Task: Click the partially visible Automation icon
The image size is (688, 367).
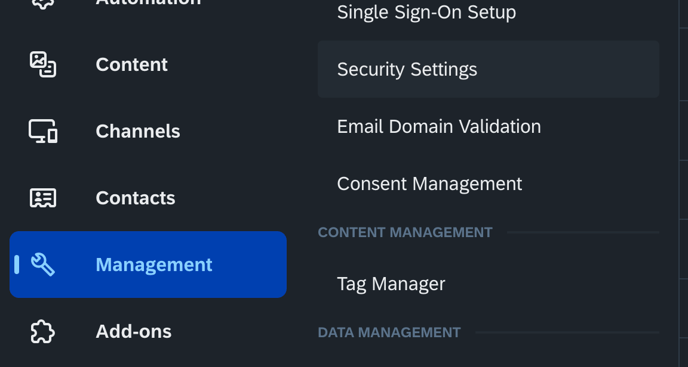Action: click(43, 4)
